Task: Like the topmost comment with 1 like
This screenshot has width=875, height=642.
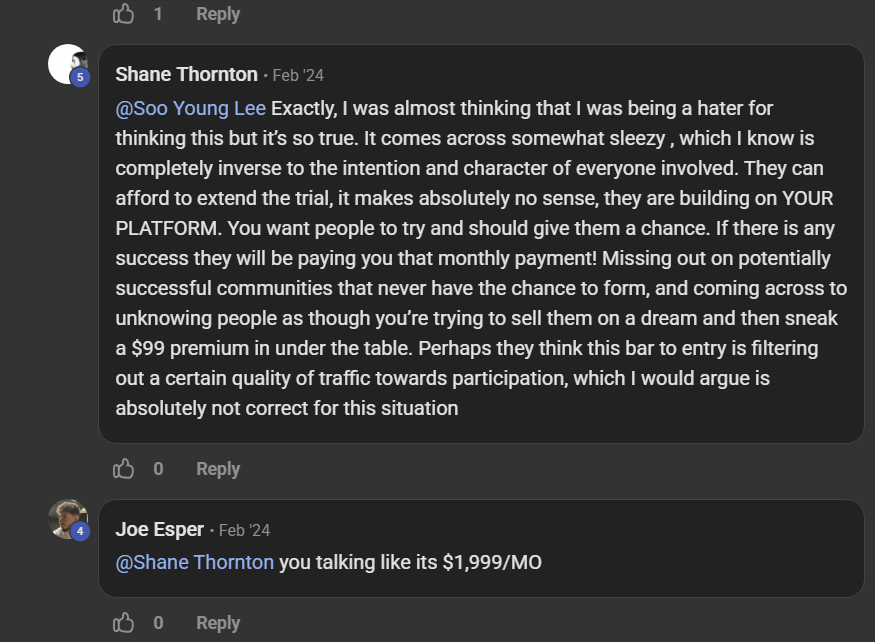Action: pyautogui.click(x=124, y=14)
